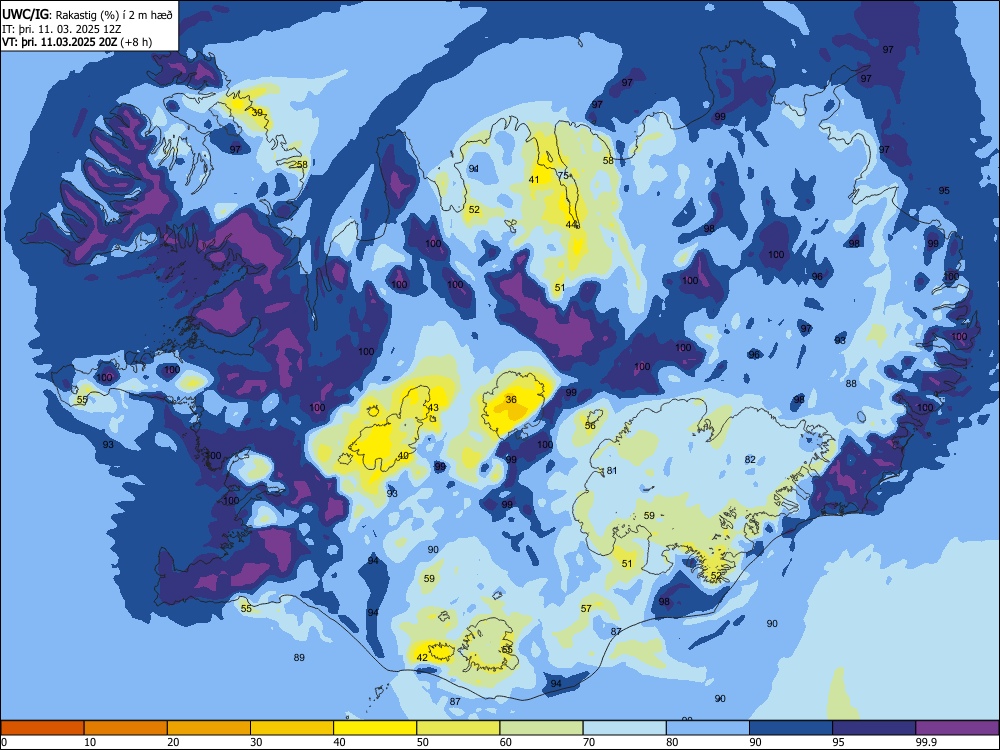The height and width of the screenshot is (750, 1000).
Task: Click the '57' humidity value on the map
Action: 586,608
